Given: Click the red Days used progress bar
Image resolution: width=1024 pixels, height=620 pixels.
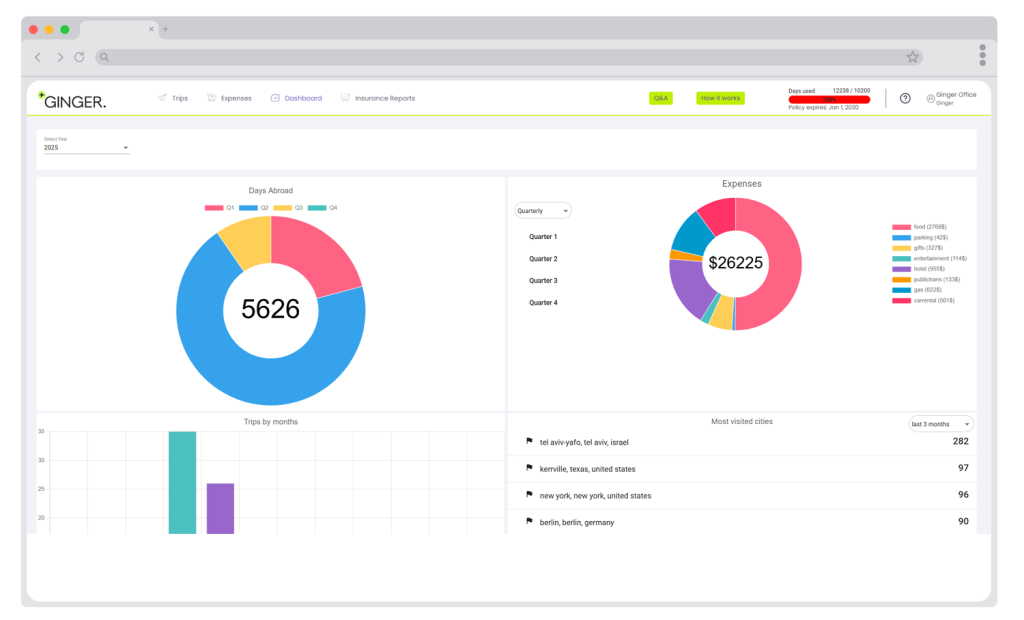Looking at the screenshot, I should (x=829, y=99).
